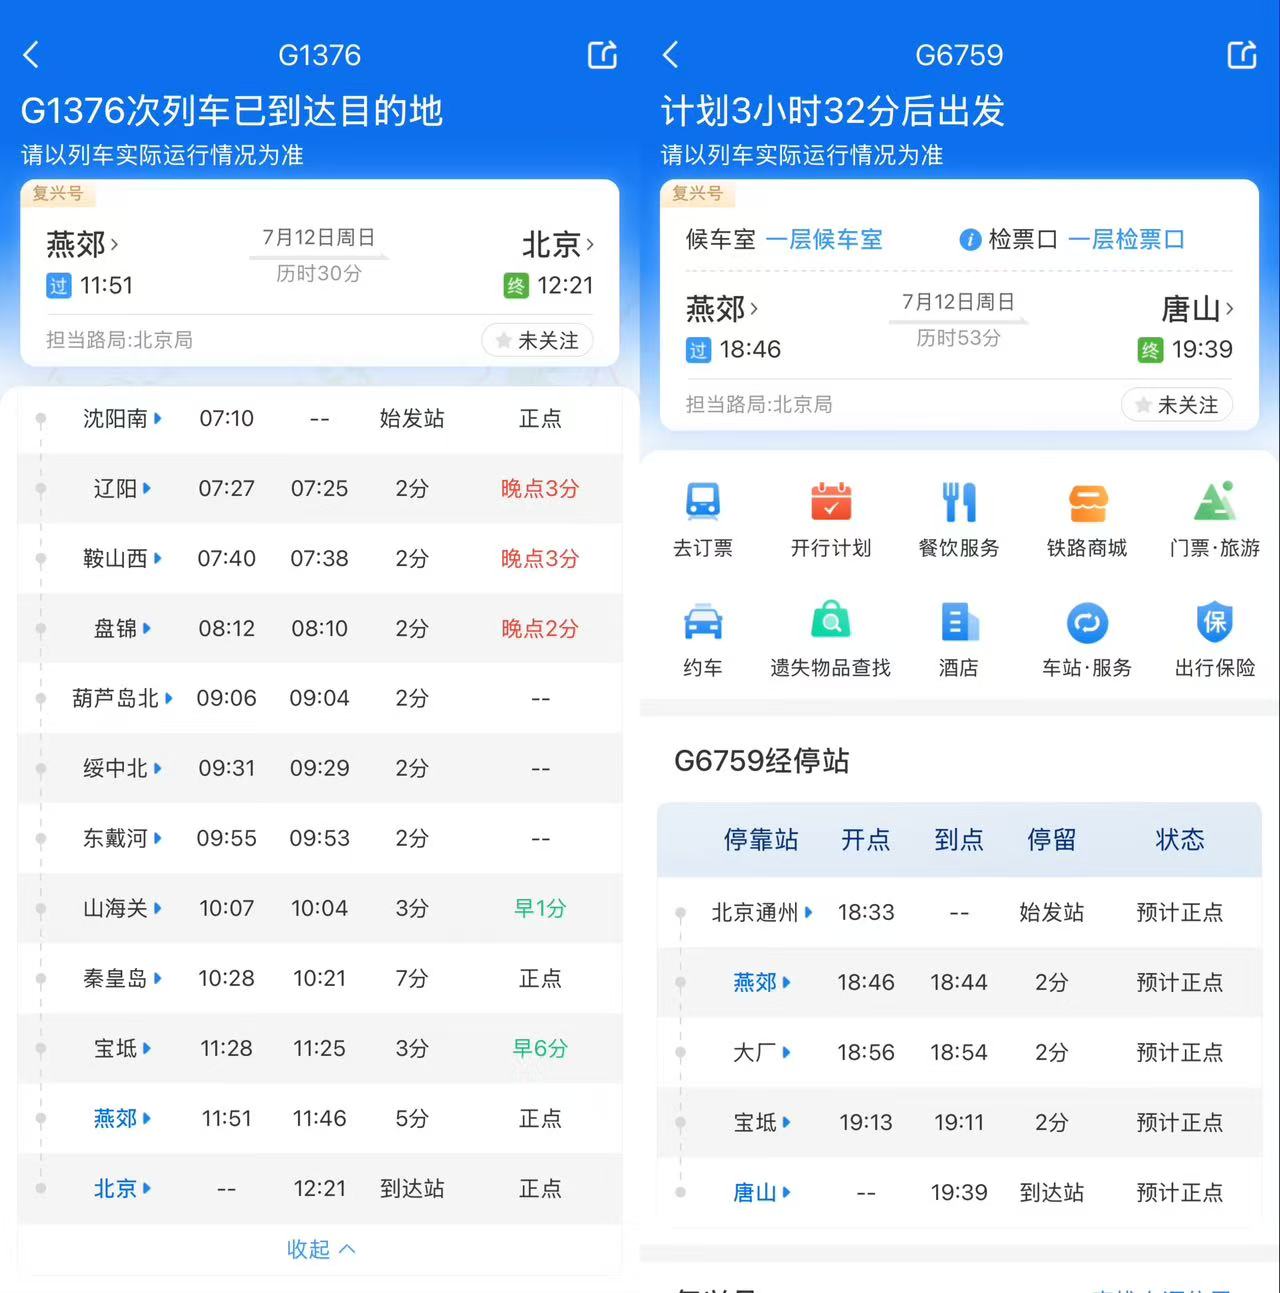Select the 开点 column header
1280x1293 pixels.
click(866, 839)
